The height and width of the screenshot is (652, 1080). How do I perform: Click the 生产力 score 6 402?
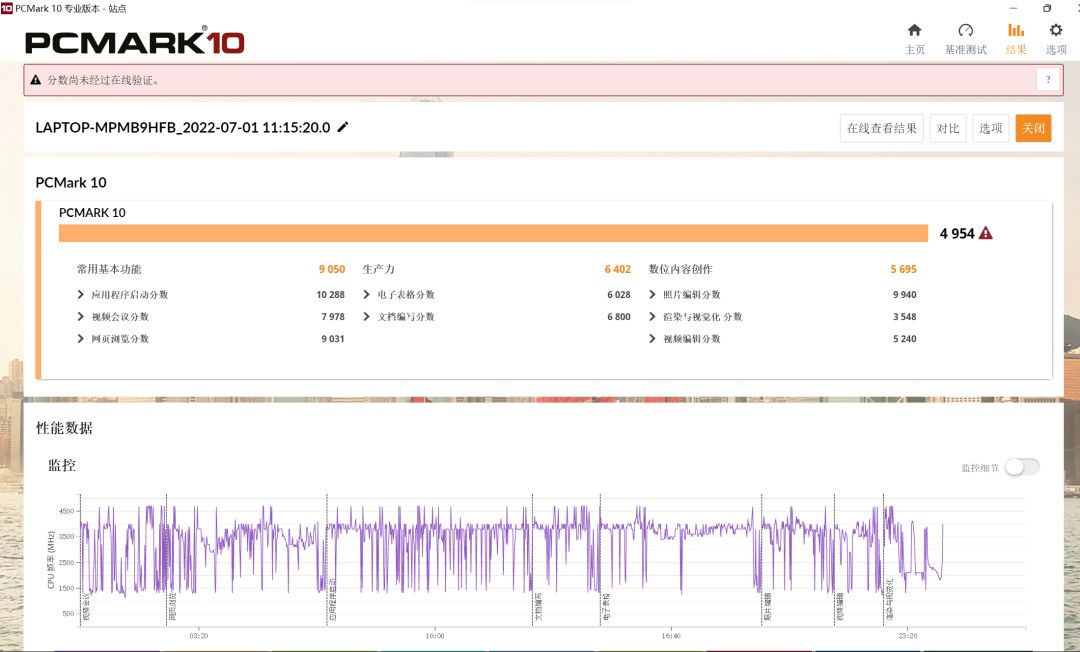click(x=617, y=269)
